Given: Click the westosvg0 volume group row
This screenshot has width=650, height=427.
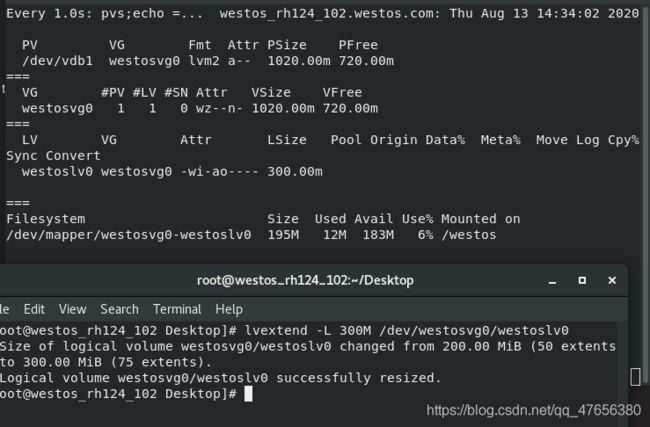Looking at the screenshot, I should [199, 109].
